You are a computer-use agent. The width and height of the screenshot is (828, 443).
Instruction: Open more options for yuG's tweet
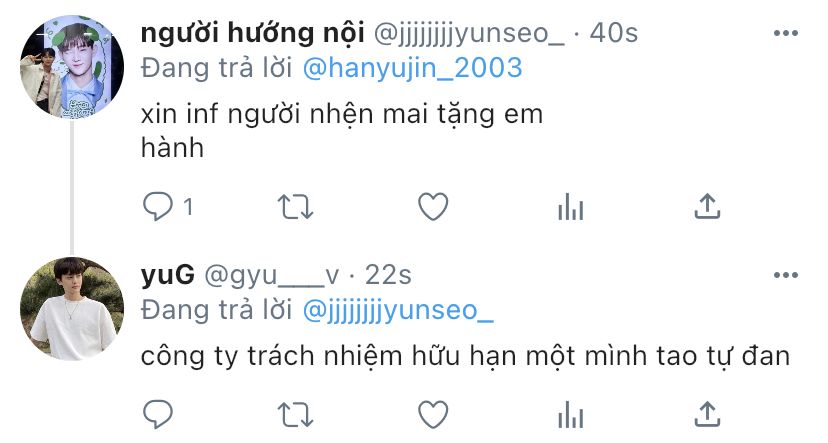point(786,275)
